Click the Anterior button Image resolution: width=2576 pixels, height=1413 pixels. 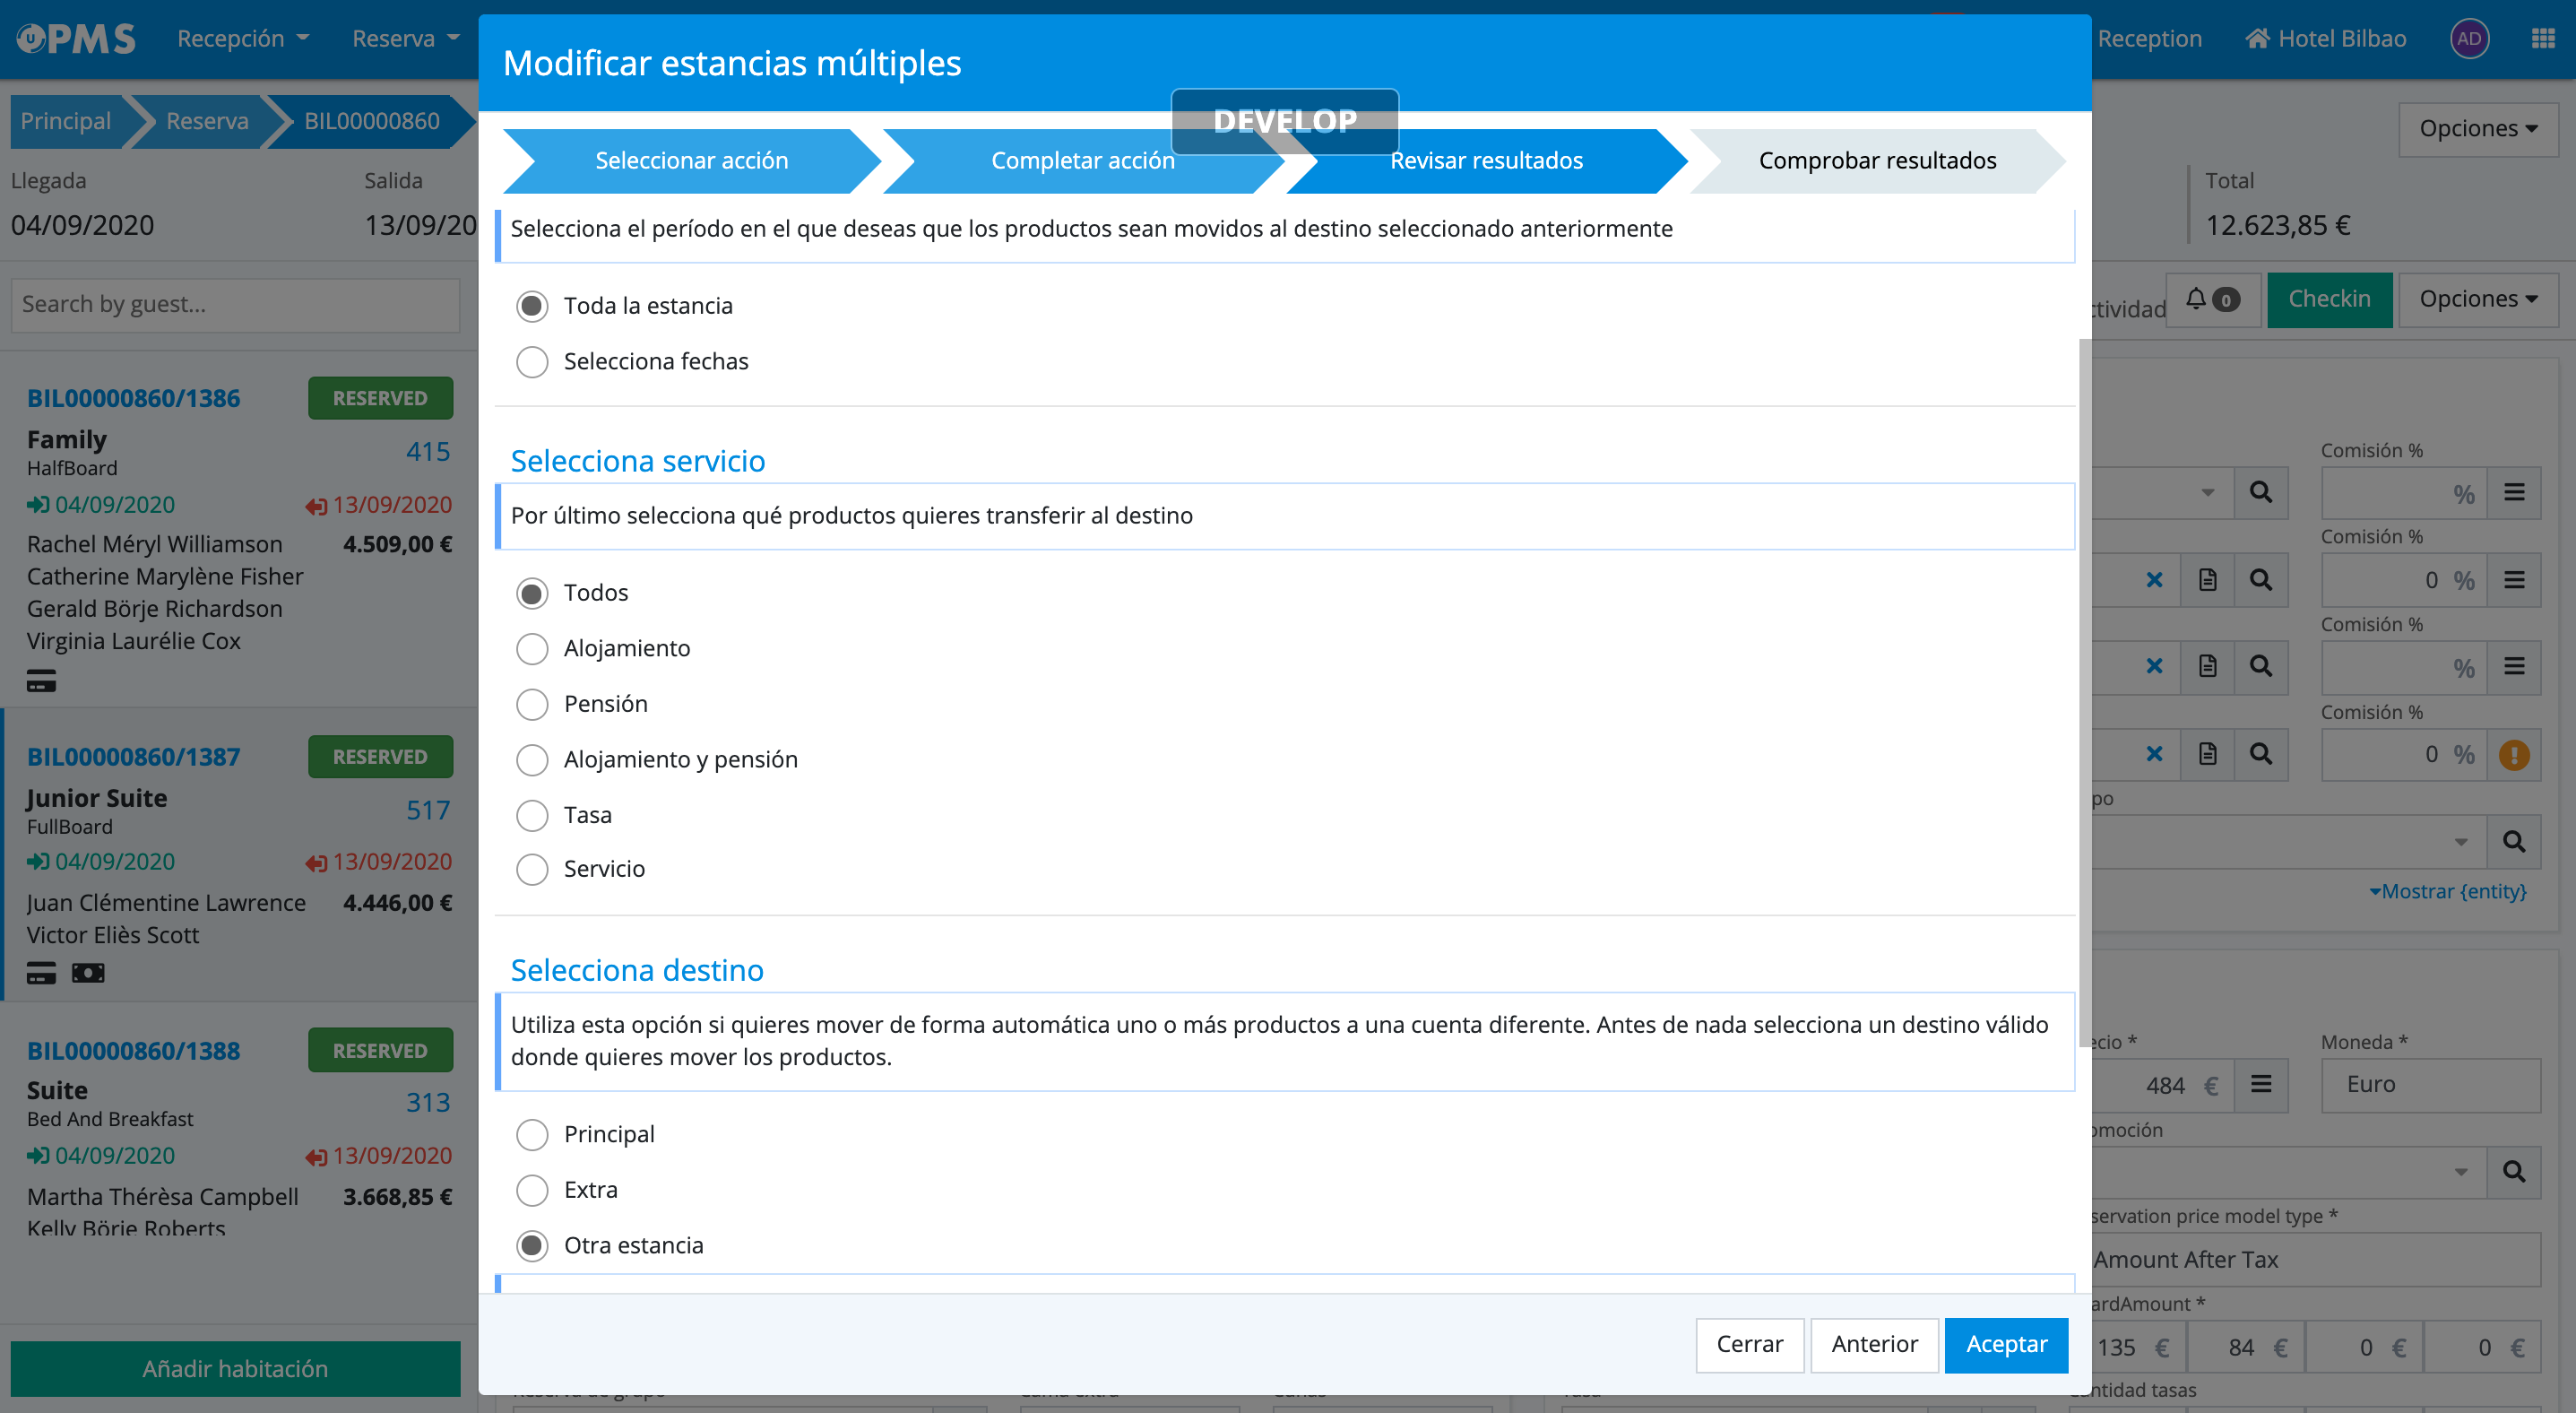click(x=1874, y=1345)
